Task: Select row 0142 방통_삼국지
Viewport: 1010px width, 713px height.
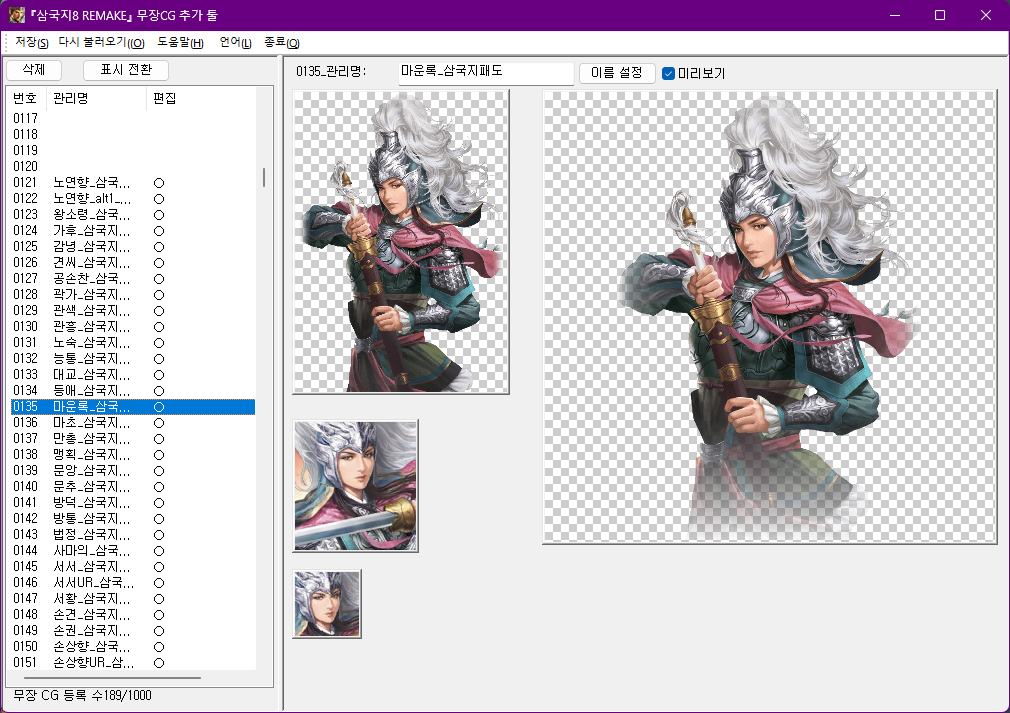Action: click(x=133, y=518)
